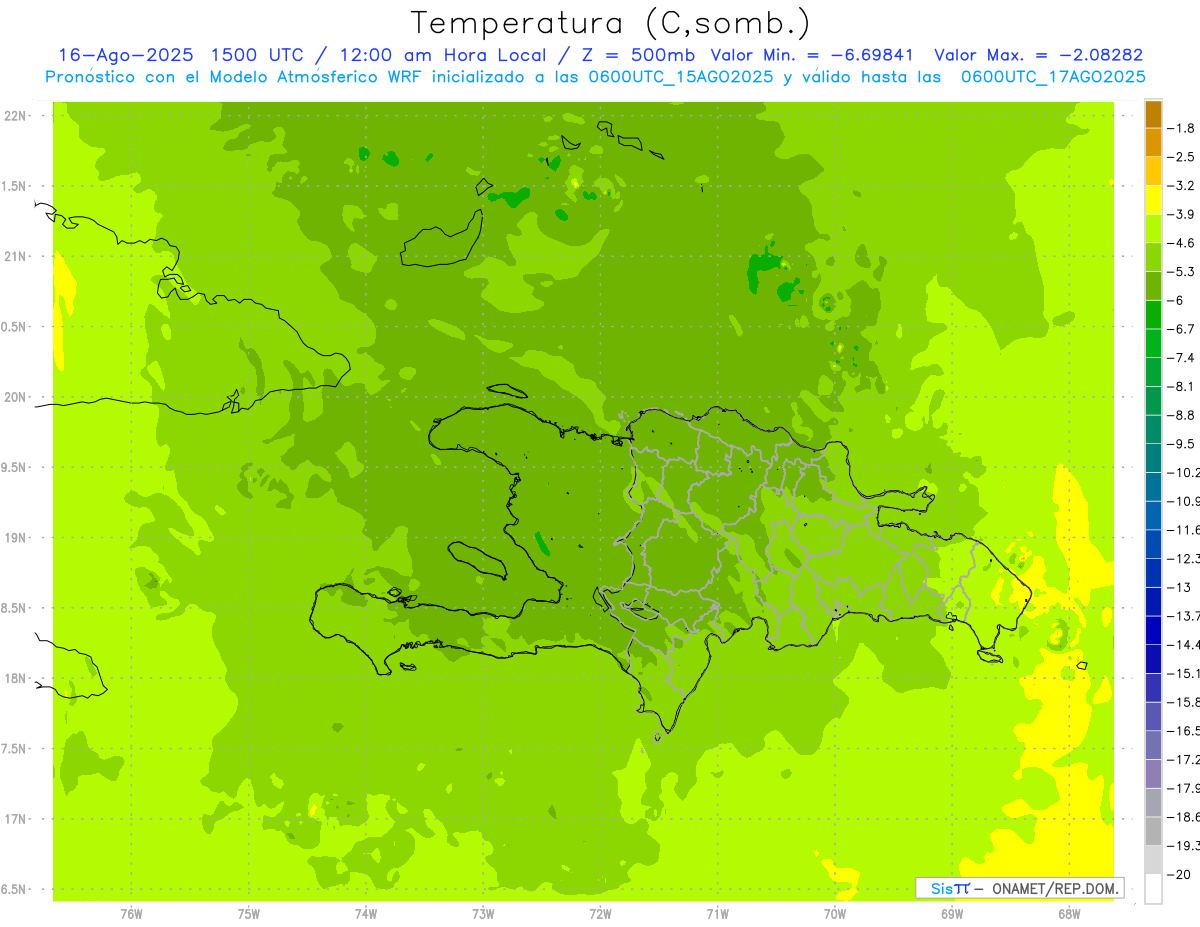Viewport: 1200px width, 927px height.
Task: Select the date '16-Ago-2025' in the header
Action: (x=124, y=55)
